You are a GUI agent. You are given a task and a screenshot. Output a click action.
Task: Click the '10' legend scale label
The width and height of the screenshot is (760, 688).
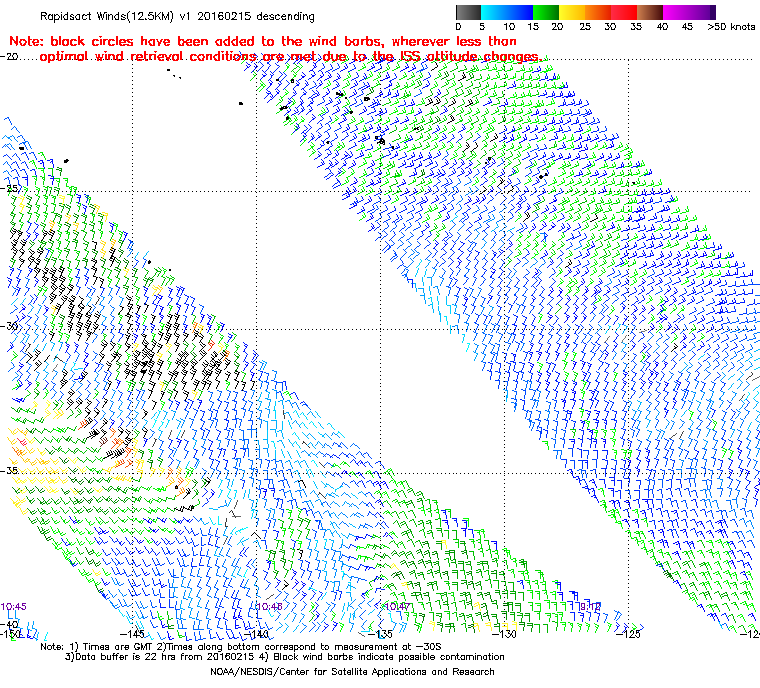click(509, 27)
